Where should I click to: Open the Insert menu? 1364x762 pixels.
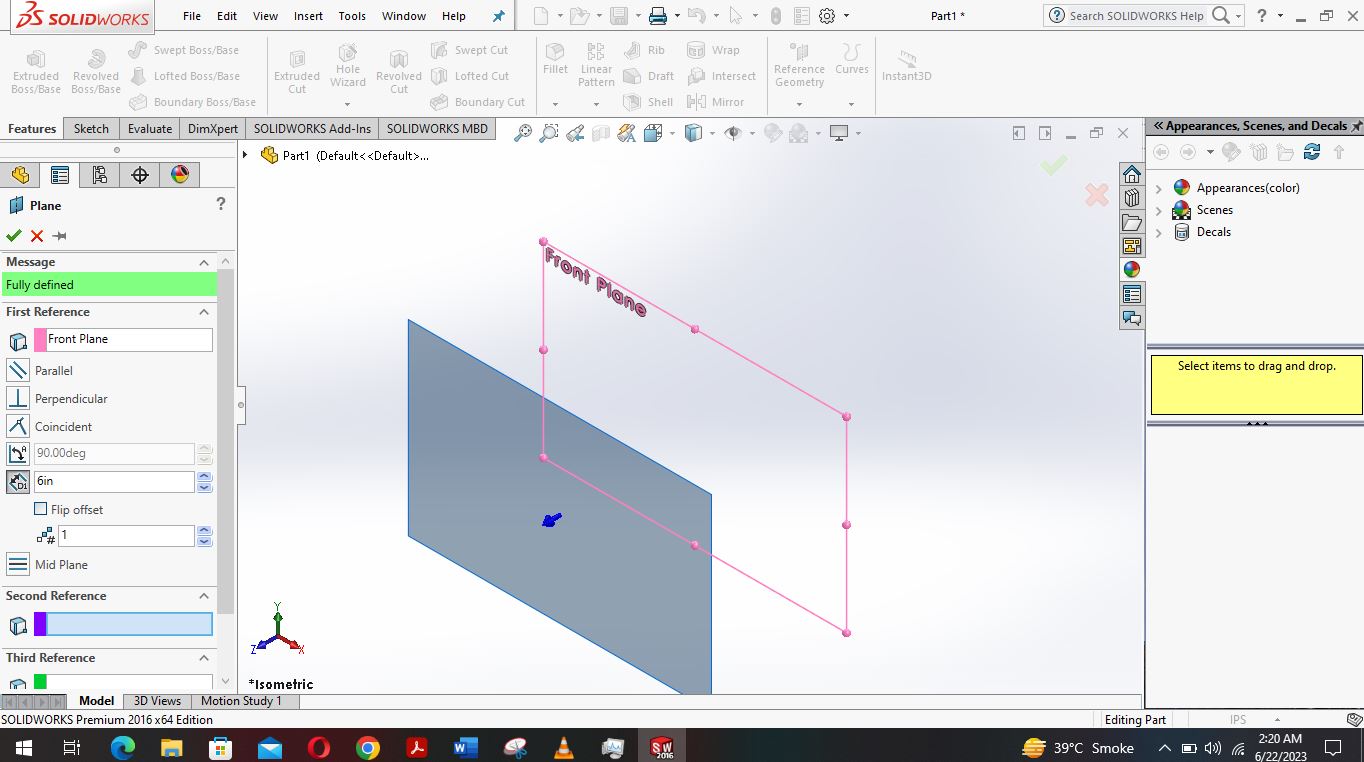[308, 16]
